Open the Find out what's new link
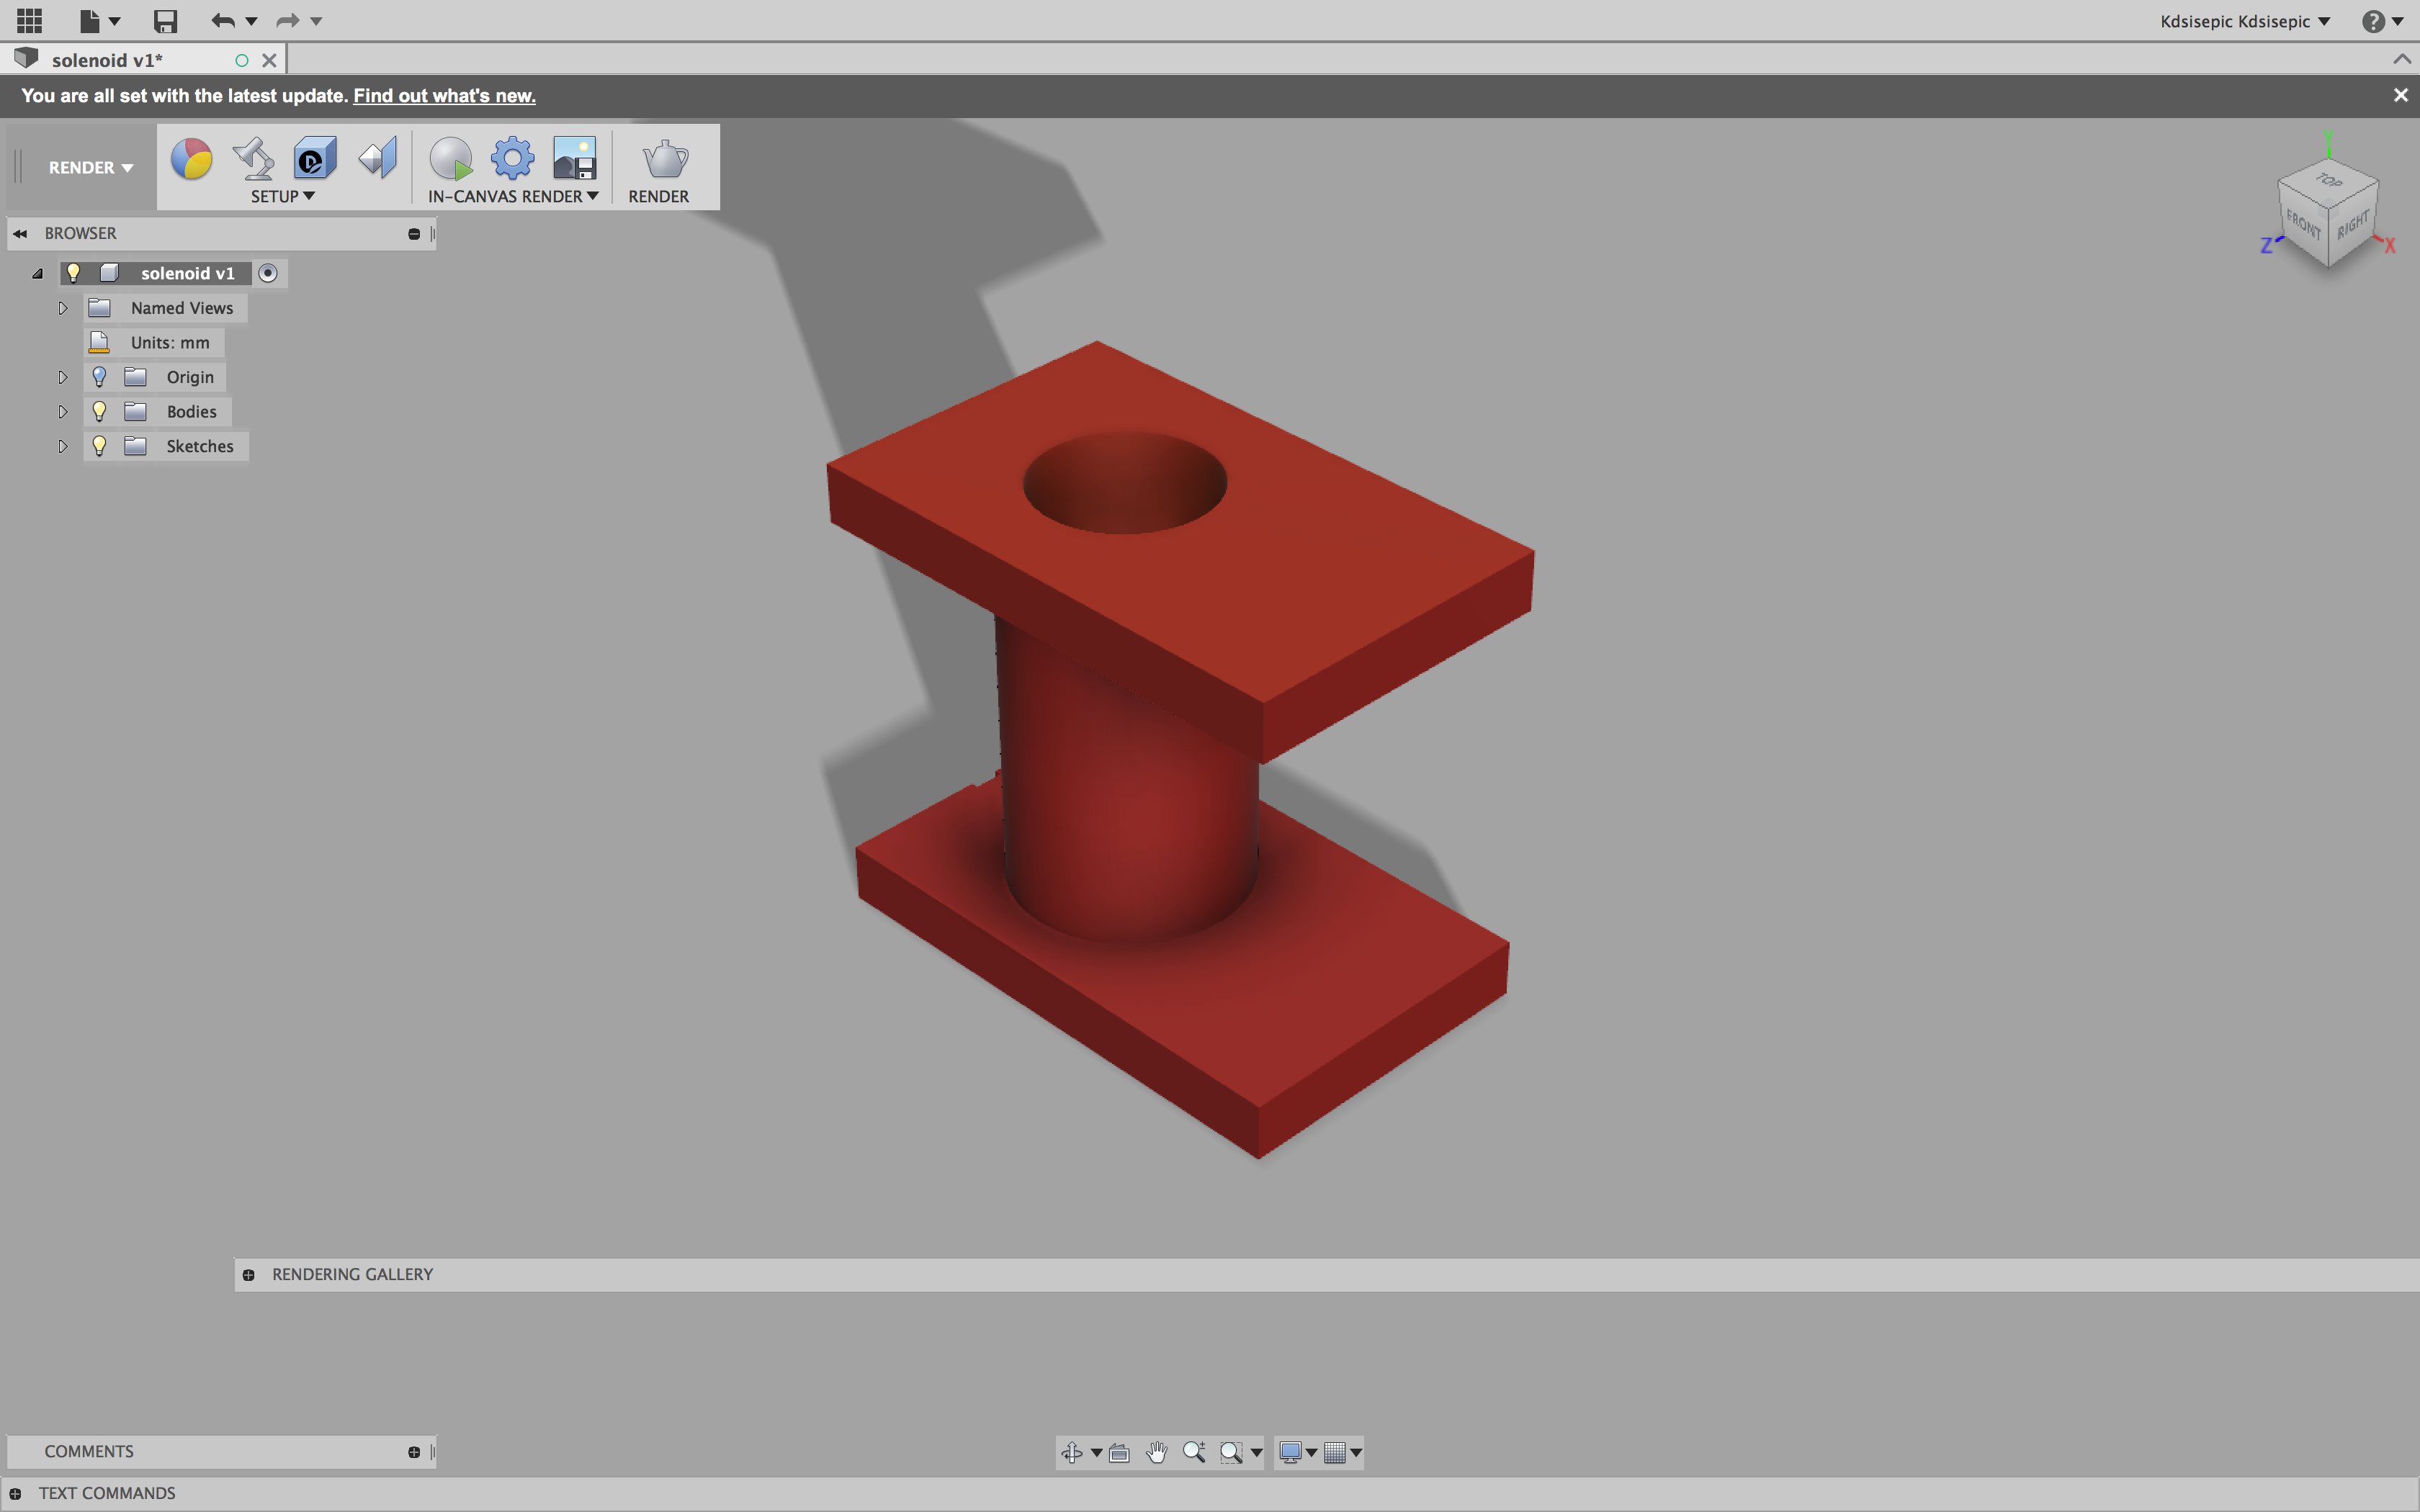The width and height of the screenshot is (2420, 1512). [x=445, y=95]
